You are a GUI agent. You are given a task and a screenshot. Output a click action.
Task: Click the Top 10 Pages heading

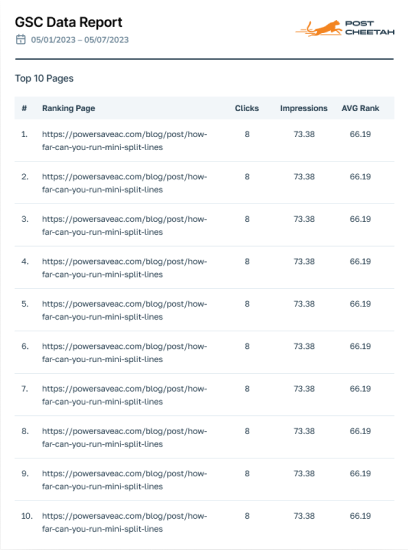44,78
